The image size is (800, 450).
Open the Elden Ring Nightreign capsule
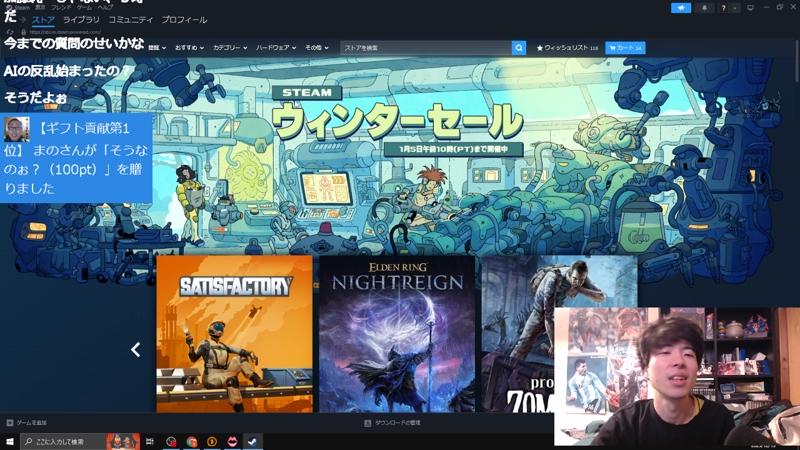tap(397, 334)
